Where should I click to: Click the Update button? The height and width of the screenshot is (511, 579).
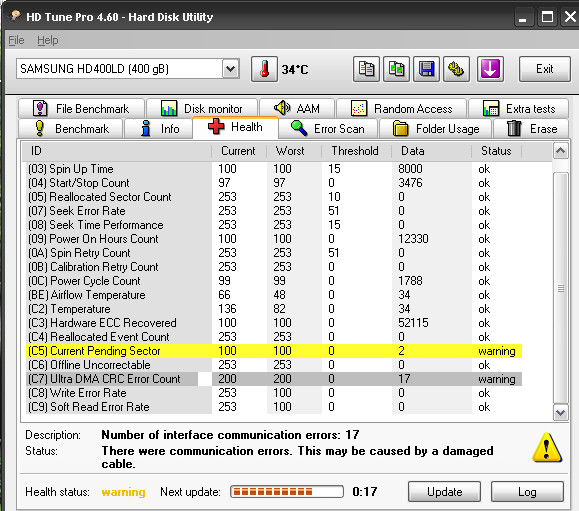point(445,491)
